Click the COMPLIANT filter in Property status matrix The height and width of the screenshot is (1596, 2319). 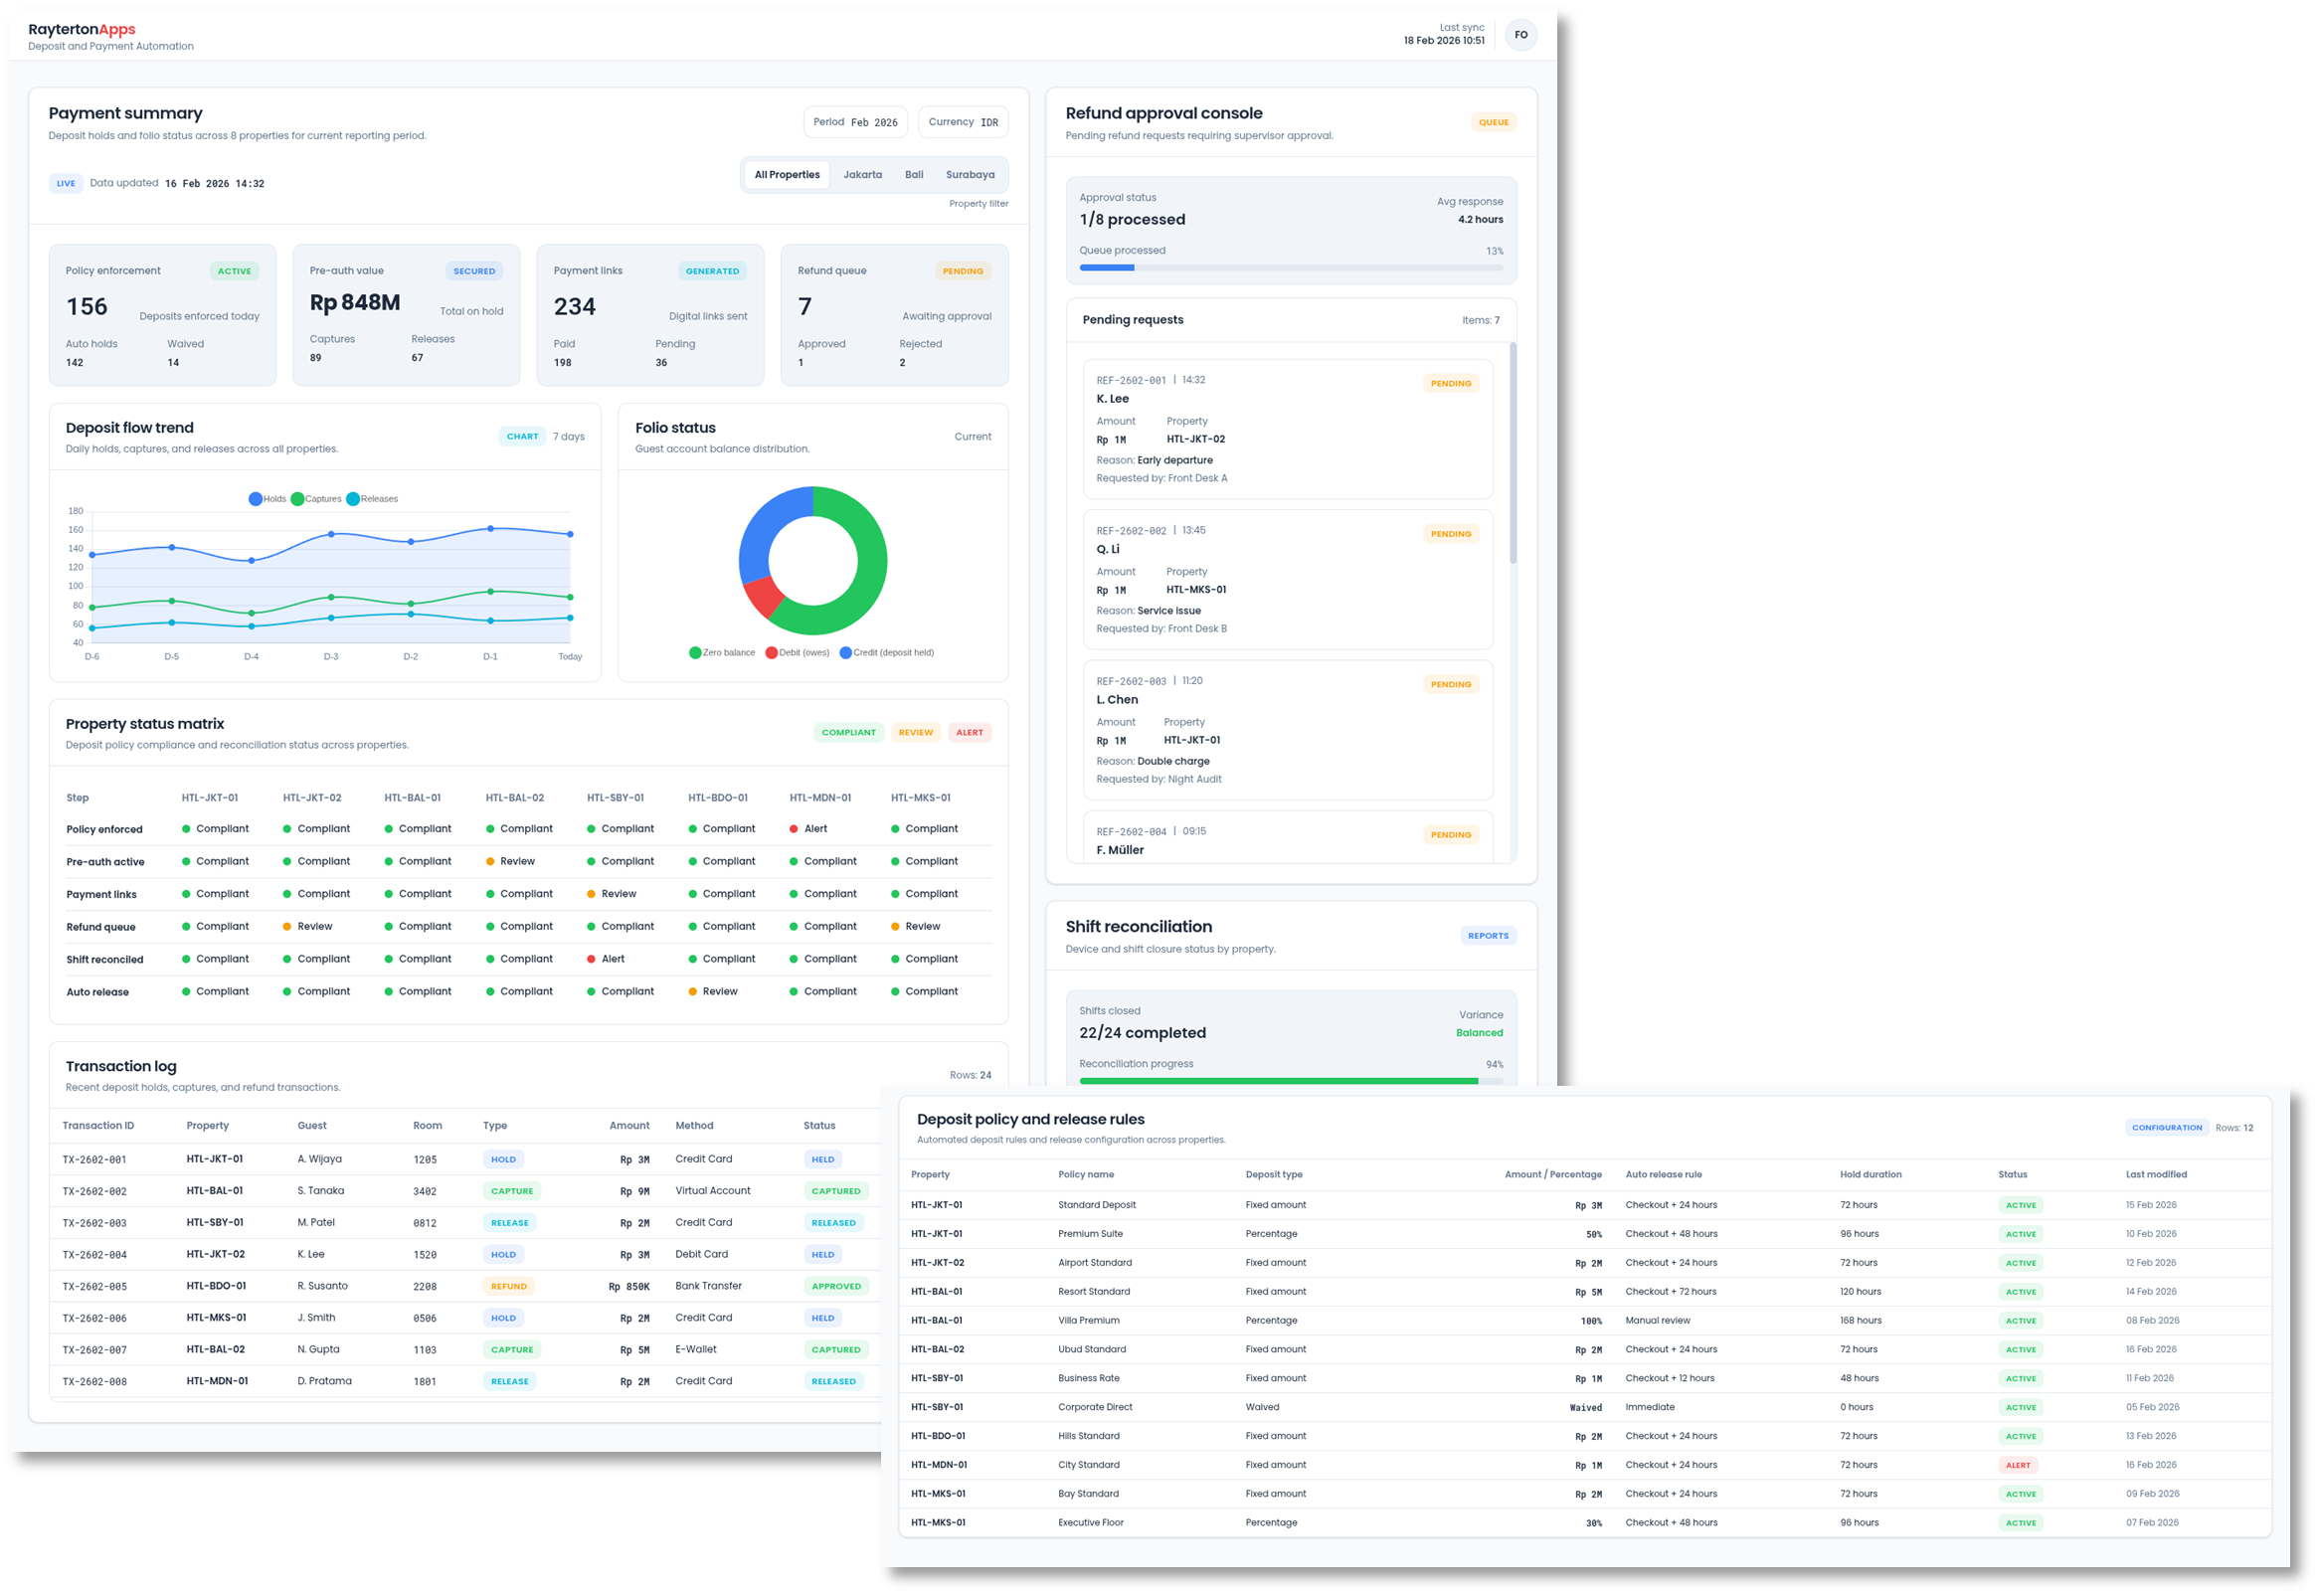tap(849, 731)
